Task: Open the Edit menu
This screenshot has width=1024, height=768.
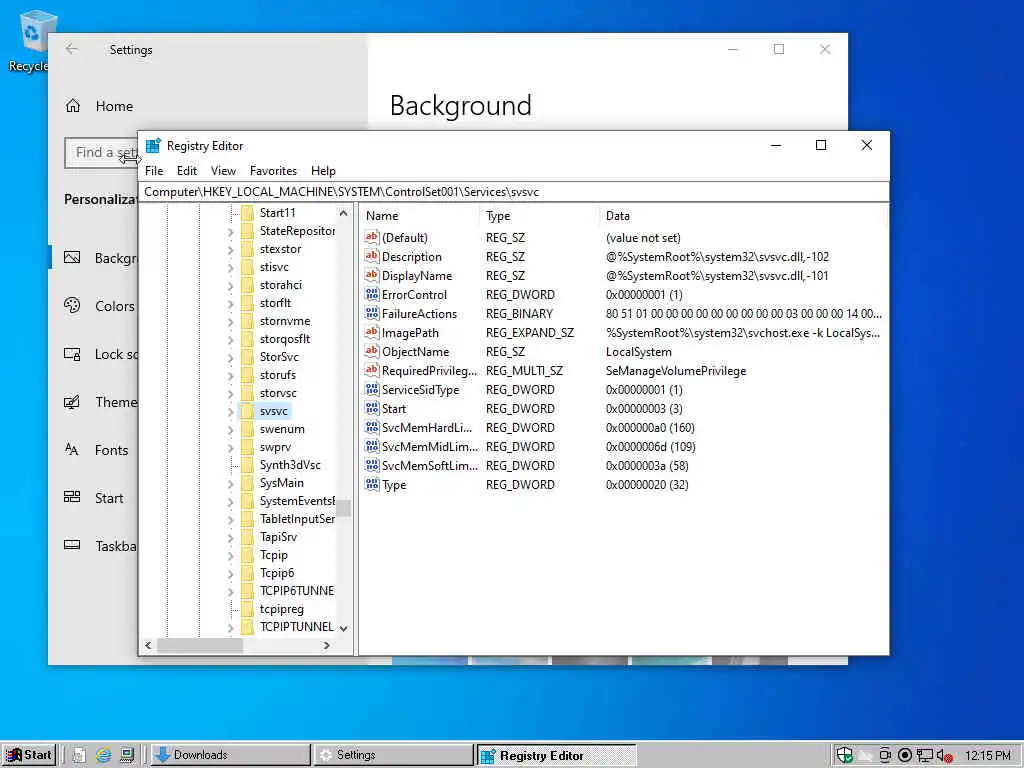Action: point(187,170)
